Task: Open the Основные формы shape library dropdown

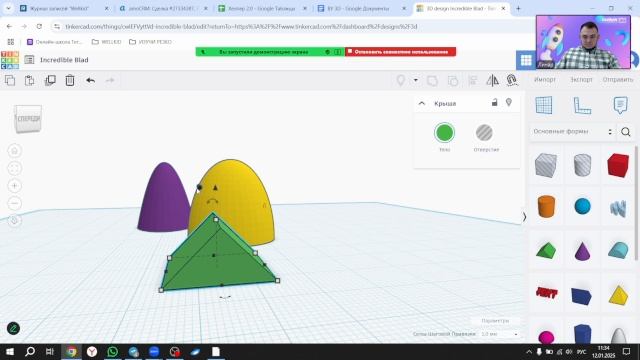Action: [573, 131]
